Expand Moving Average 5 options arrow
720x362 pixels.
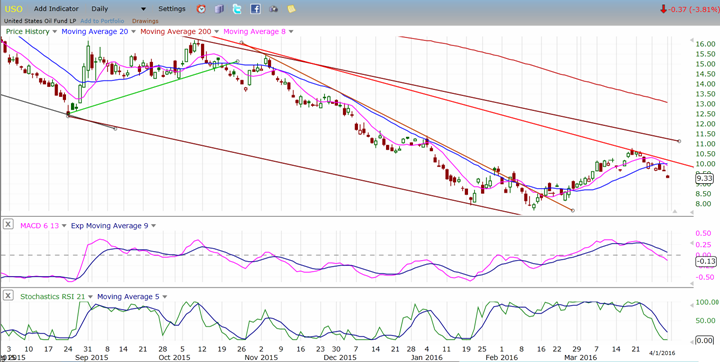(164, 297)
